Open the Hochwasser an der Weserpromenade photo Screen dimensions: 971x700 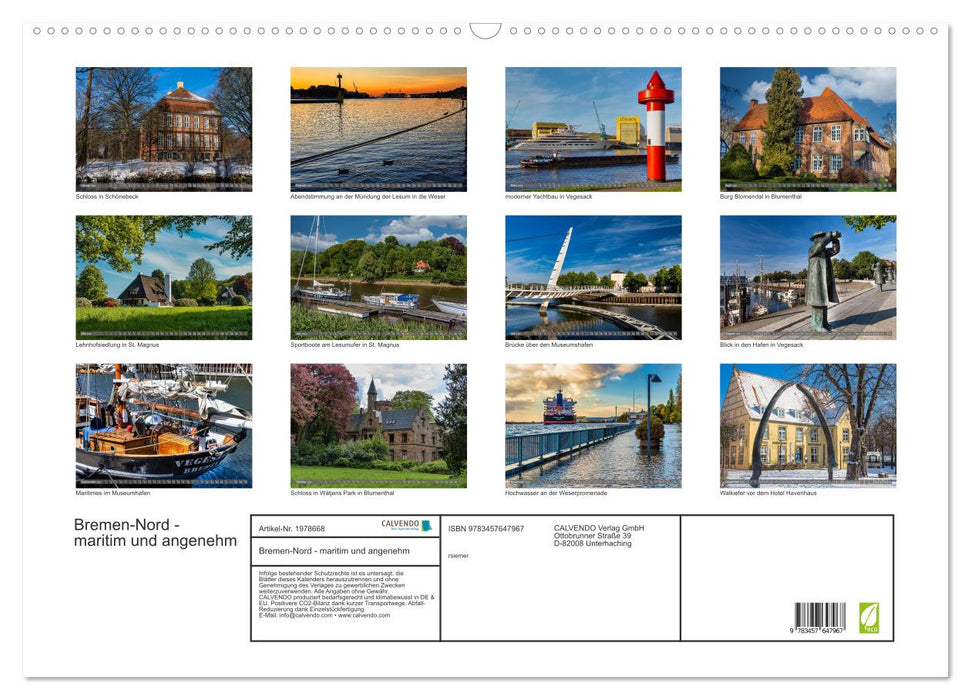point(594,425)
